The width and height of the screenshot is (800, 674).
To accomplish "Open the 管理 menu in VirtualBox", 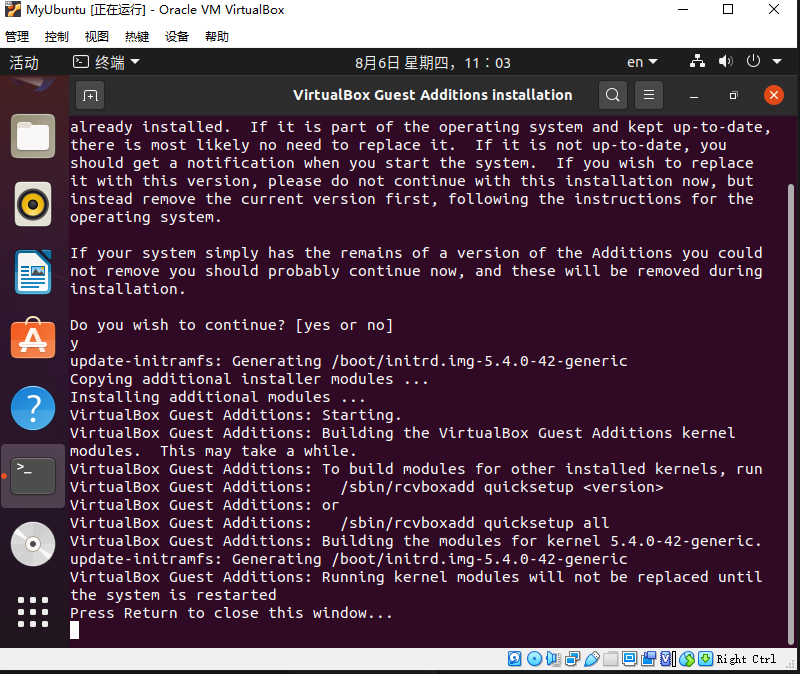I will tap(17, 37).
